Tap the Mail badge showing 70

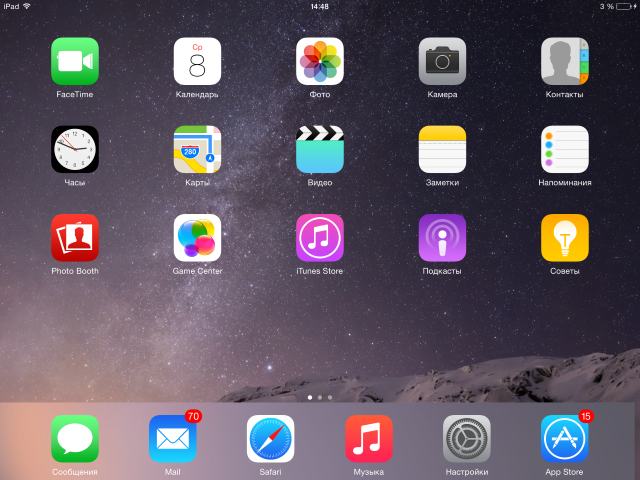[x=193, y=416]
